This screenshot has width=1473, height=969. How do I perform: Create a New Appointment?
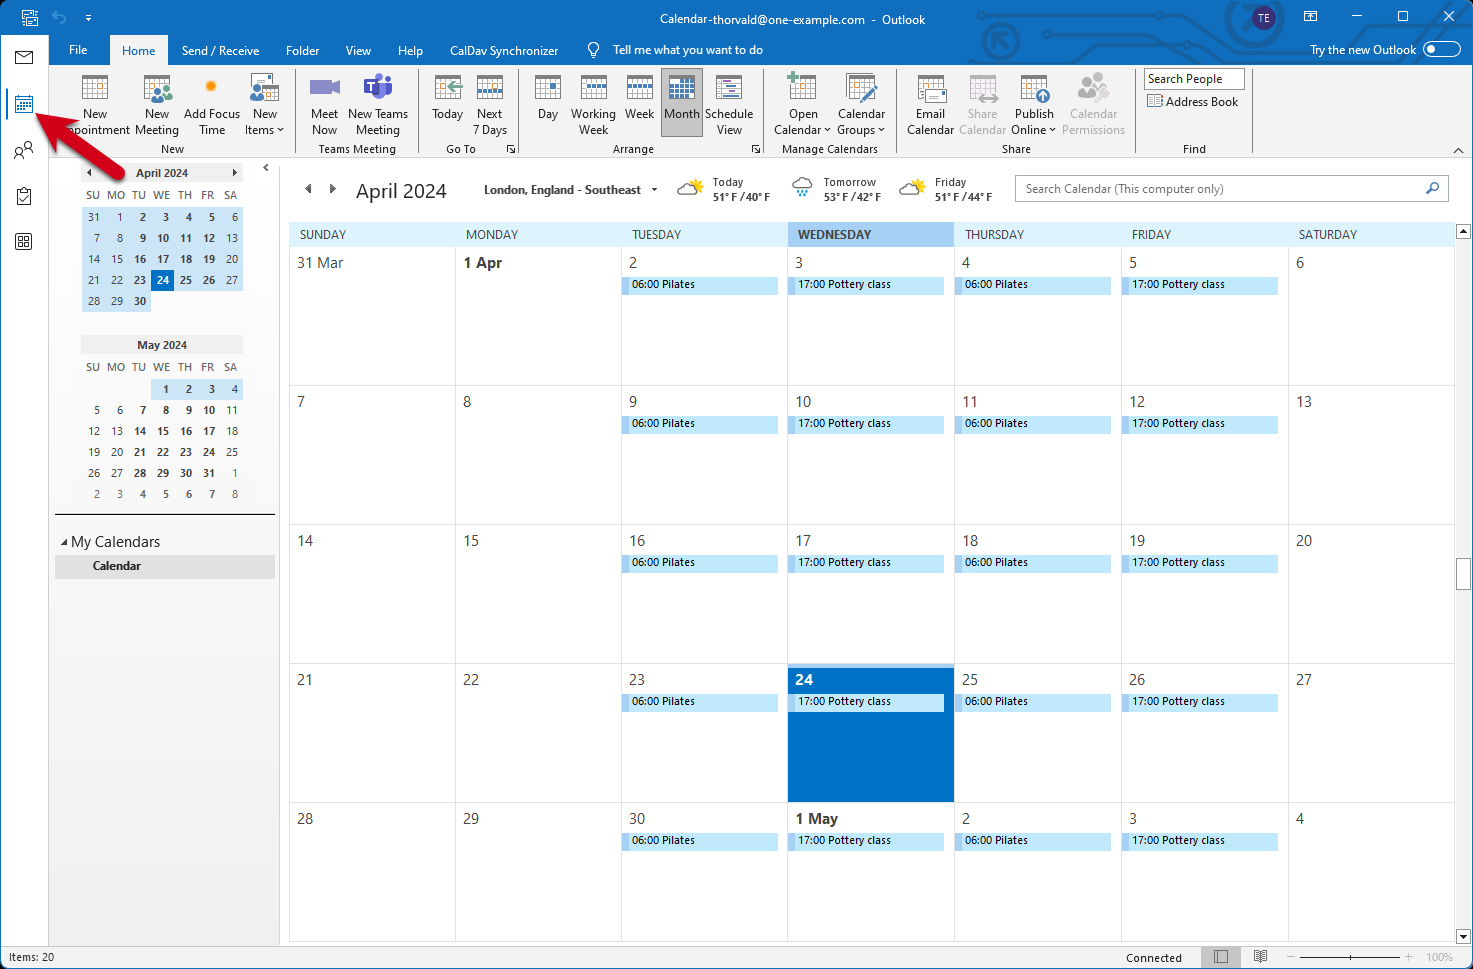tap(95, 105)
